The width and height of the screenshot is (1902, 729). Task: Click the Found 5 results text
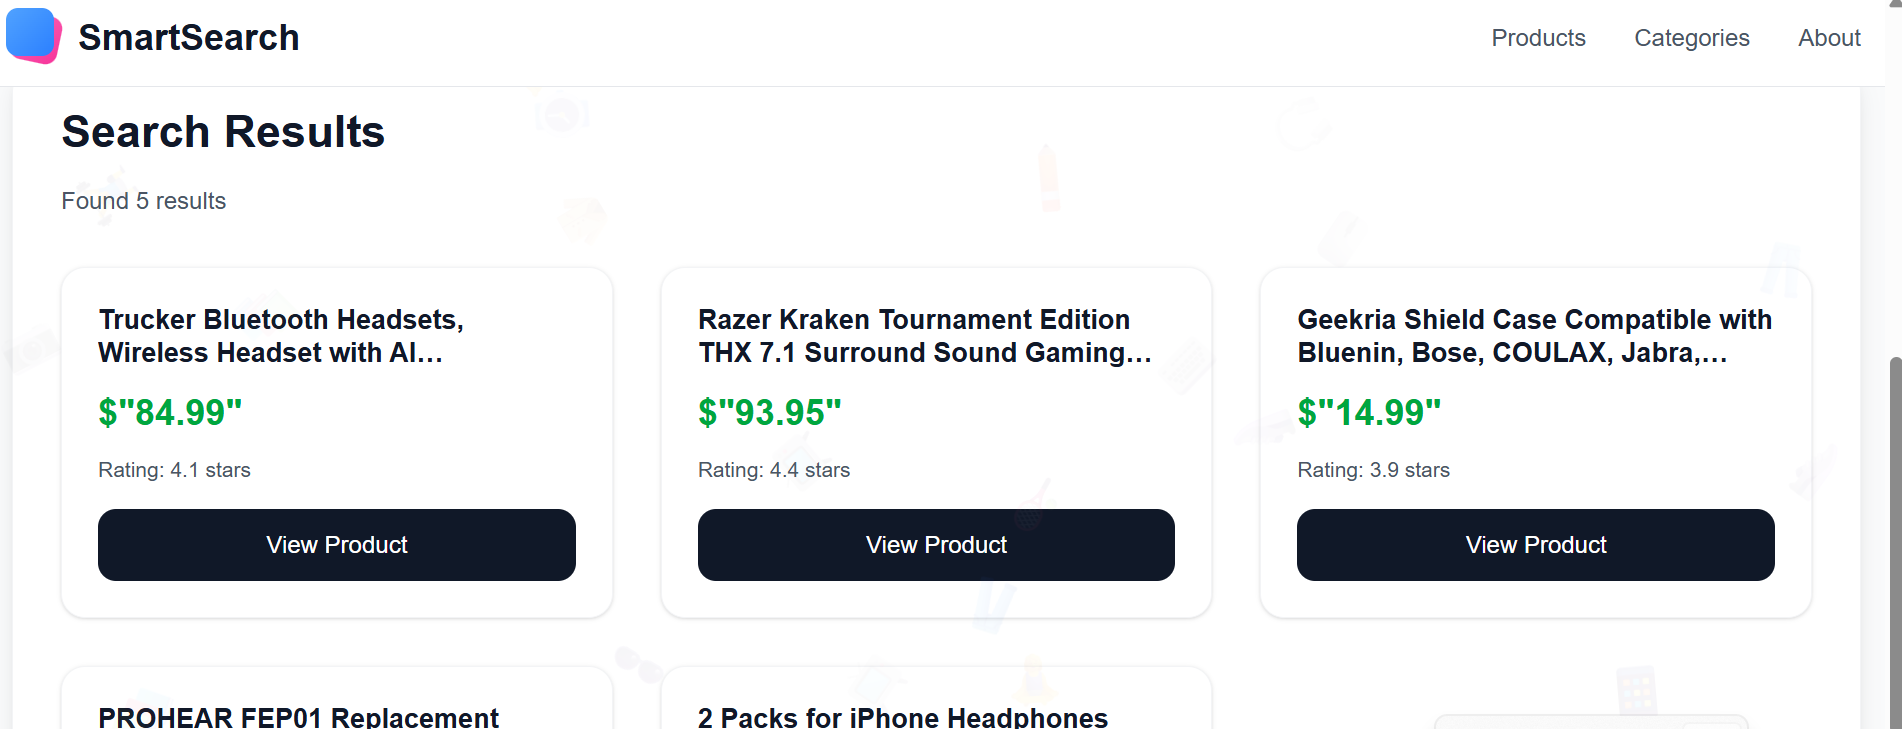pyautogui.click(x=144, y=201)
